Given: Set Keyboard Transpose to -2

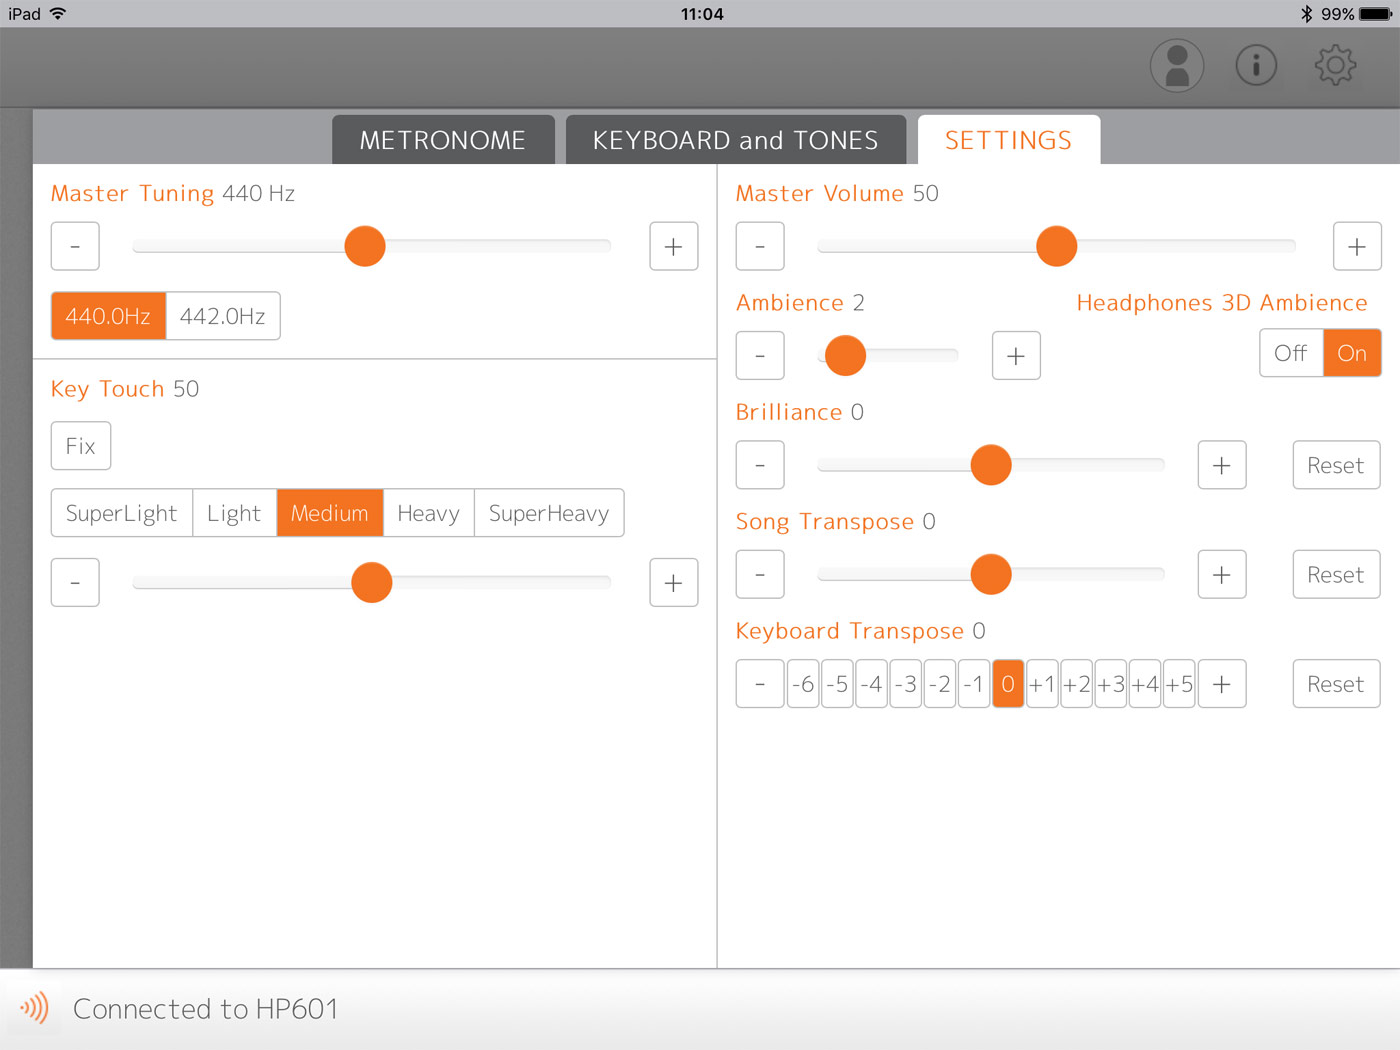Looking at the screenshot, I should coord(940,684).
